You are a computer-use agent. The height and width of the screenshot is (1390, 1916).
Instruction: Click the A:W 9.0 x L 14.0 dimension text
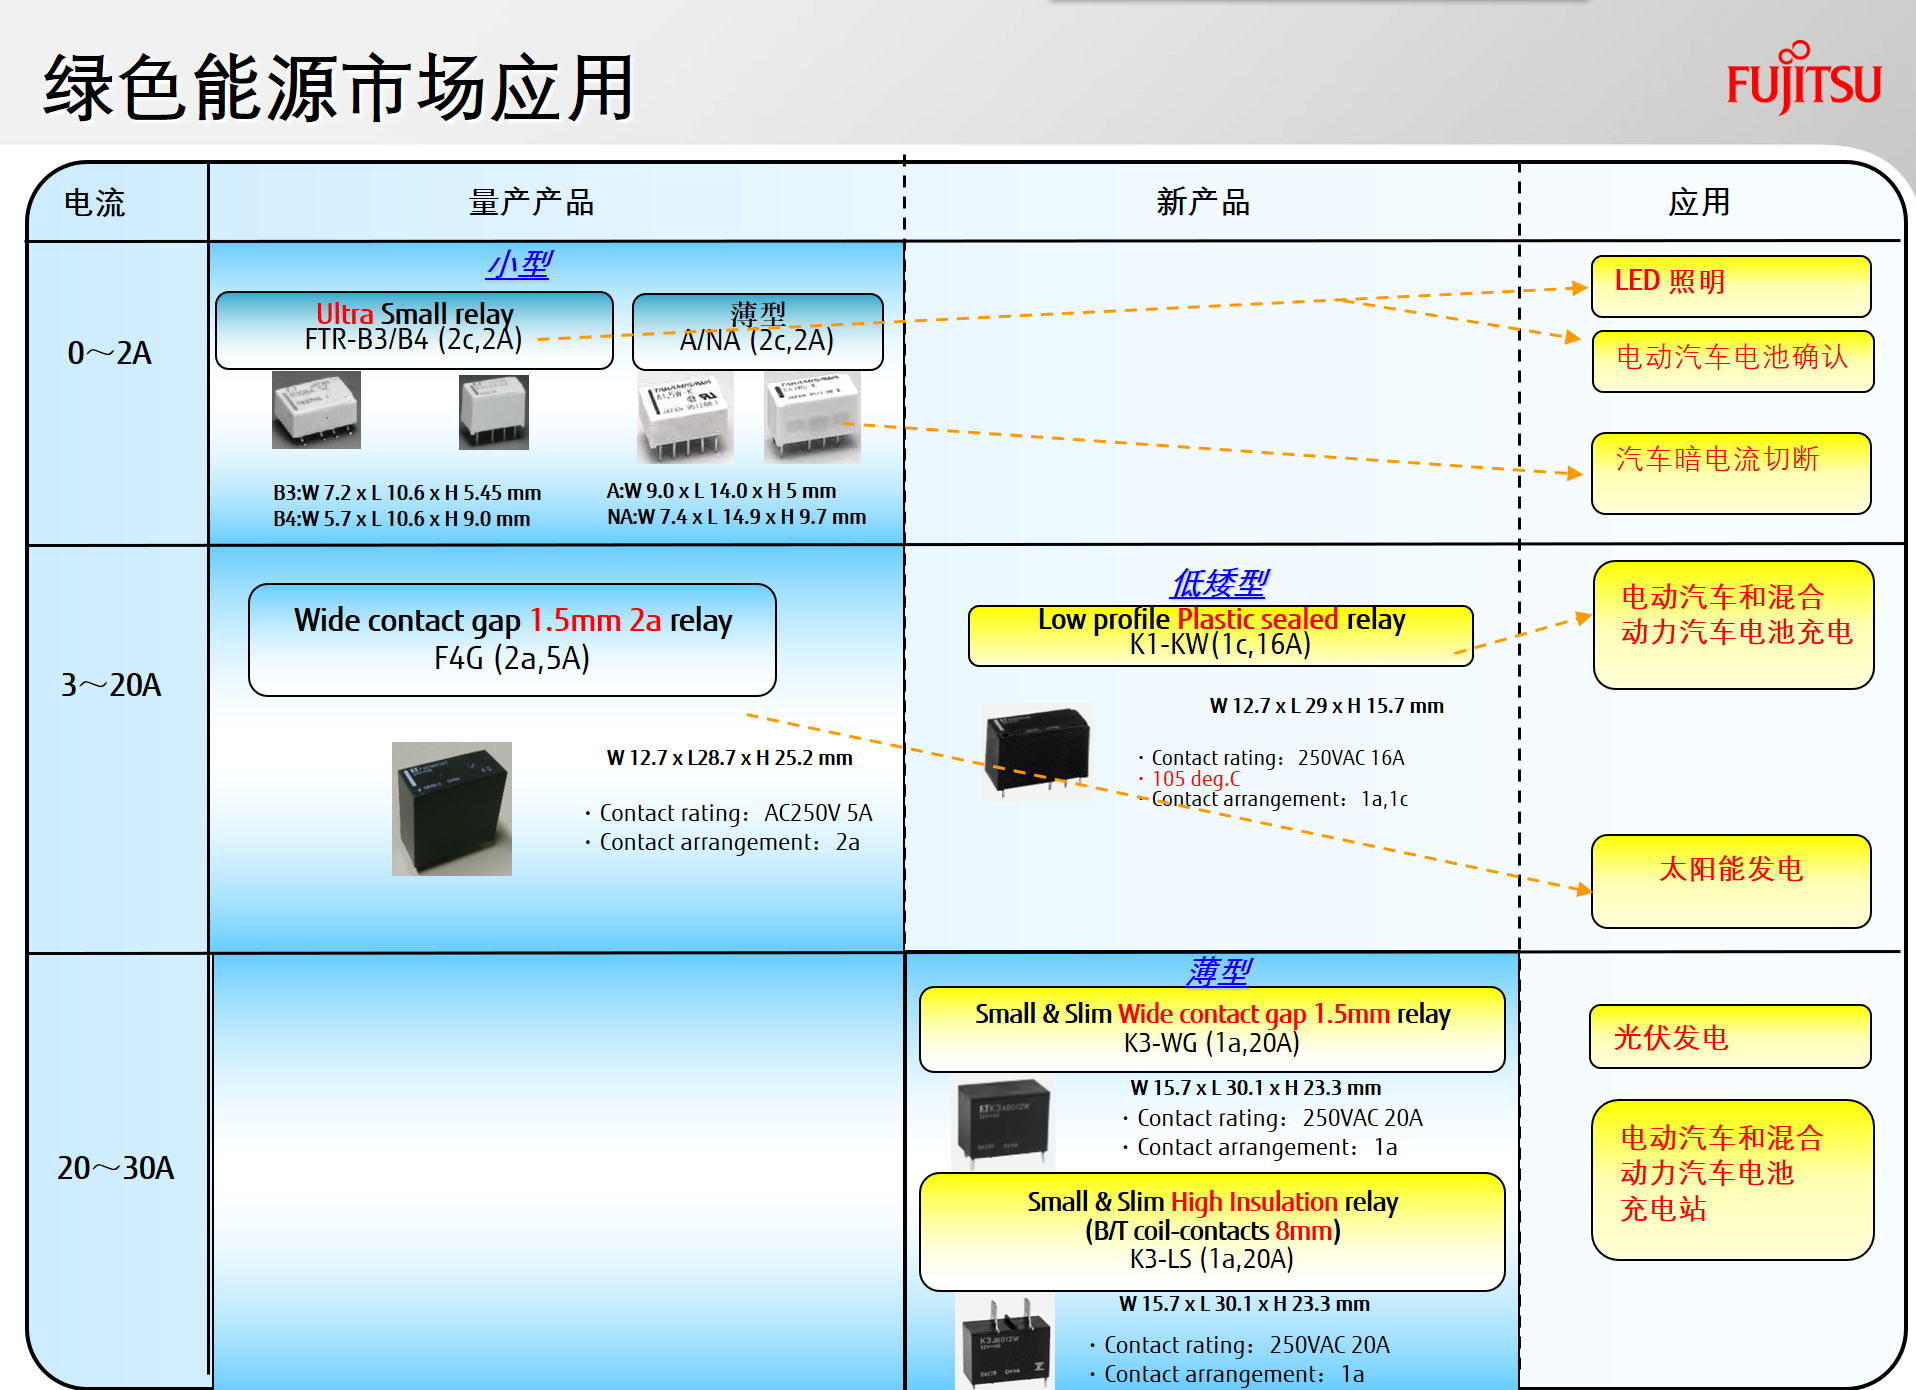tap(721, 491)
